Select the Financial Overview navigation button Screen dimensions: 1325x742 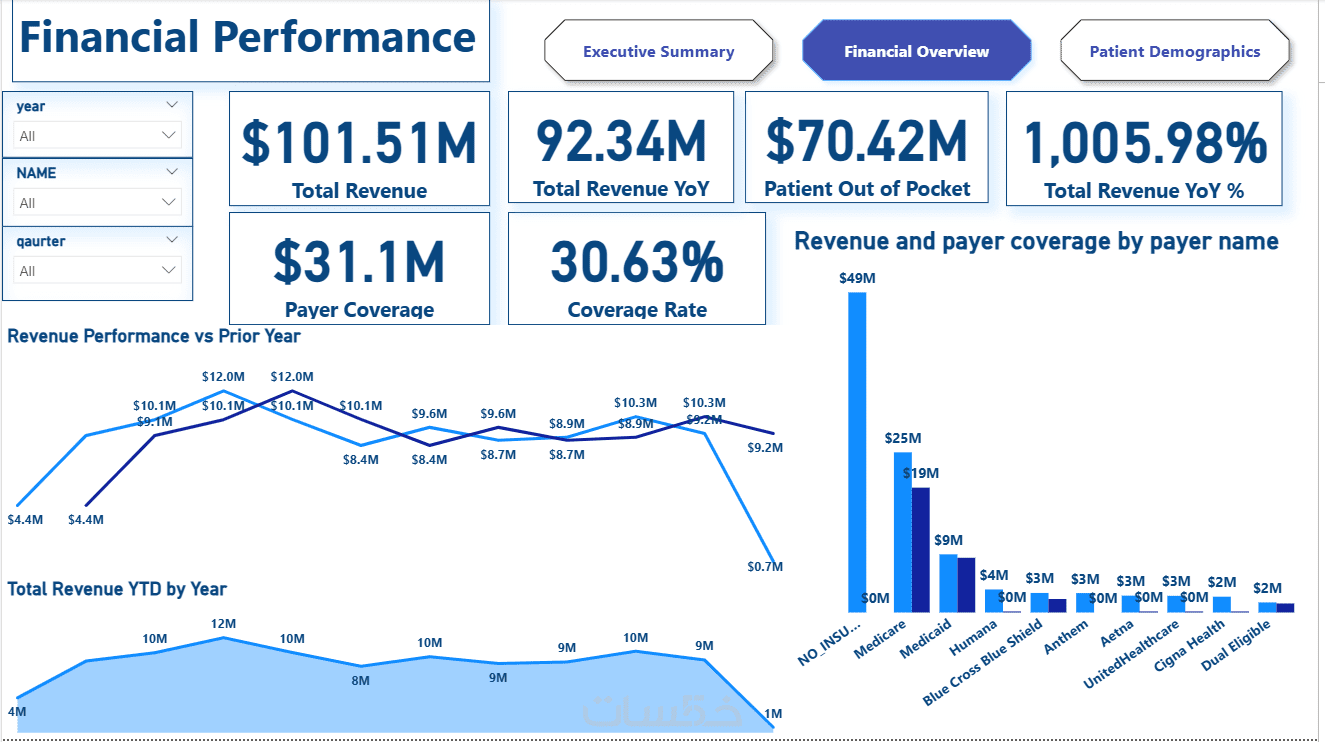pyautogui.click(x=917, y=52)
